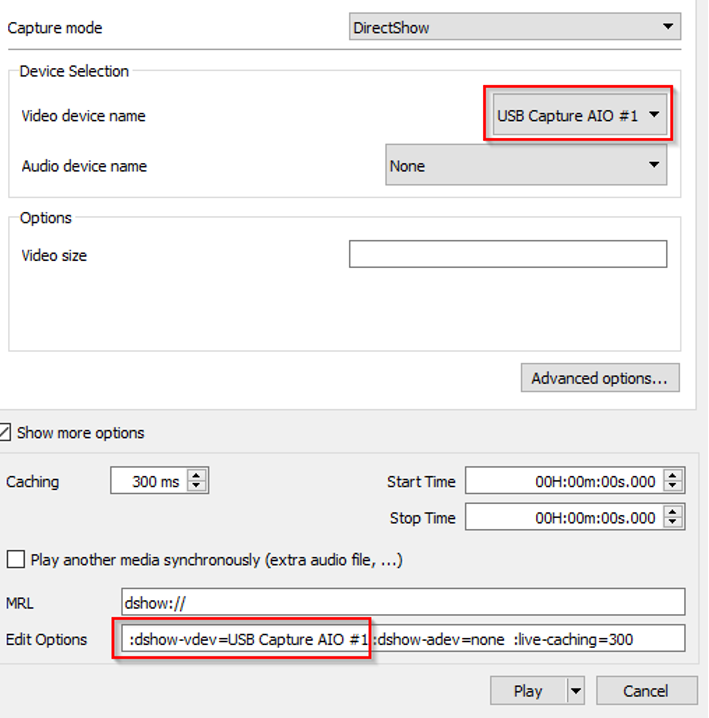Open the Play button dropdown arrow
The height and width of the screenshot is (718, 709).
coord(575,691)
